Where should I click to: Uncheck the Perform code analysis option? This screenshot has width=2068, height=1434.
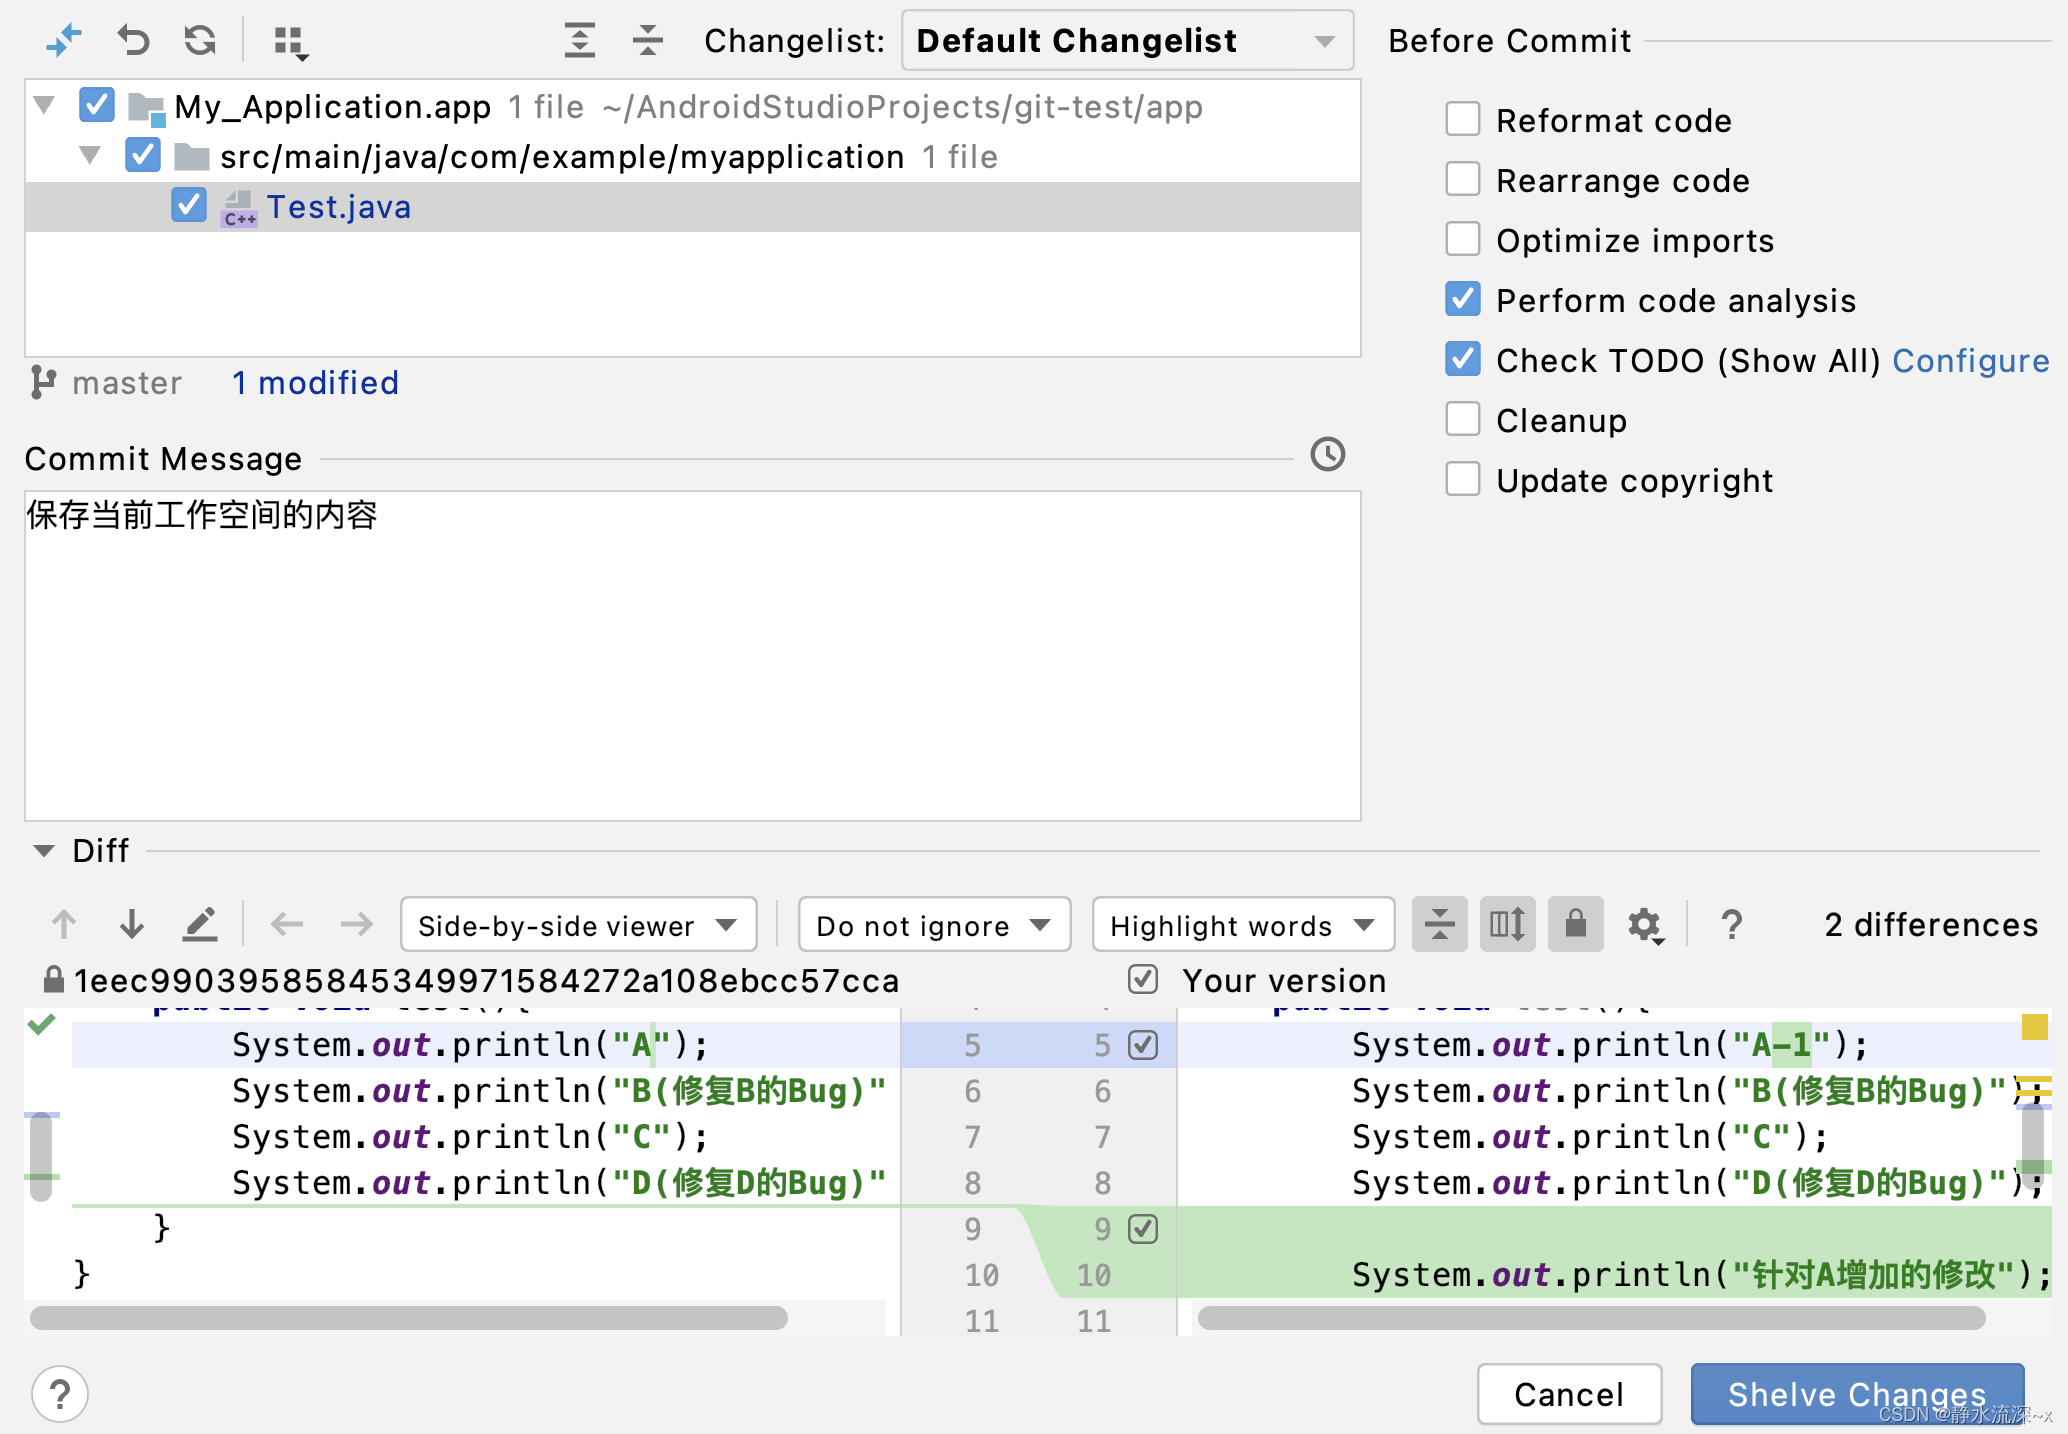point(1463,300)
